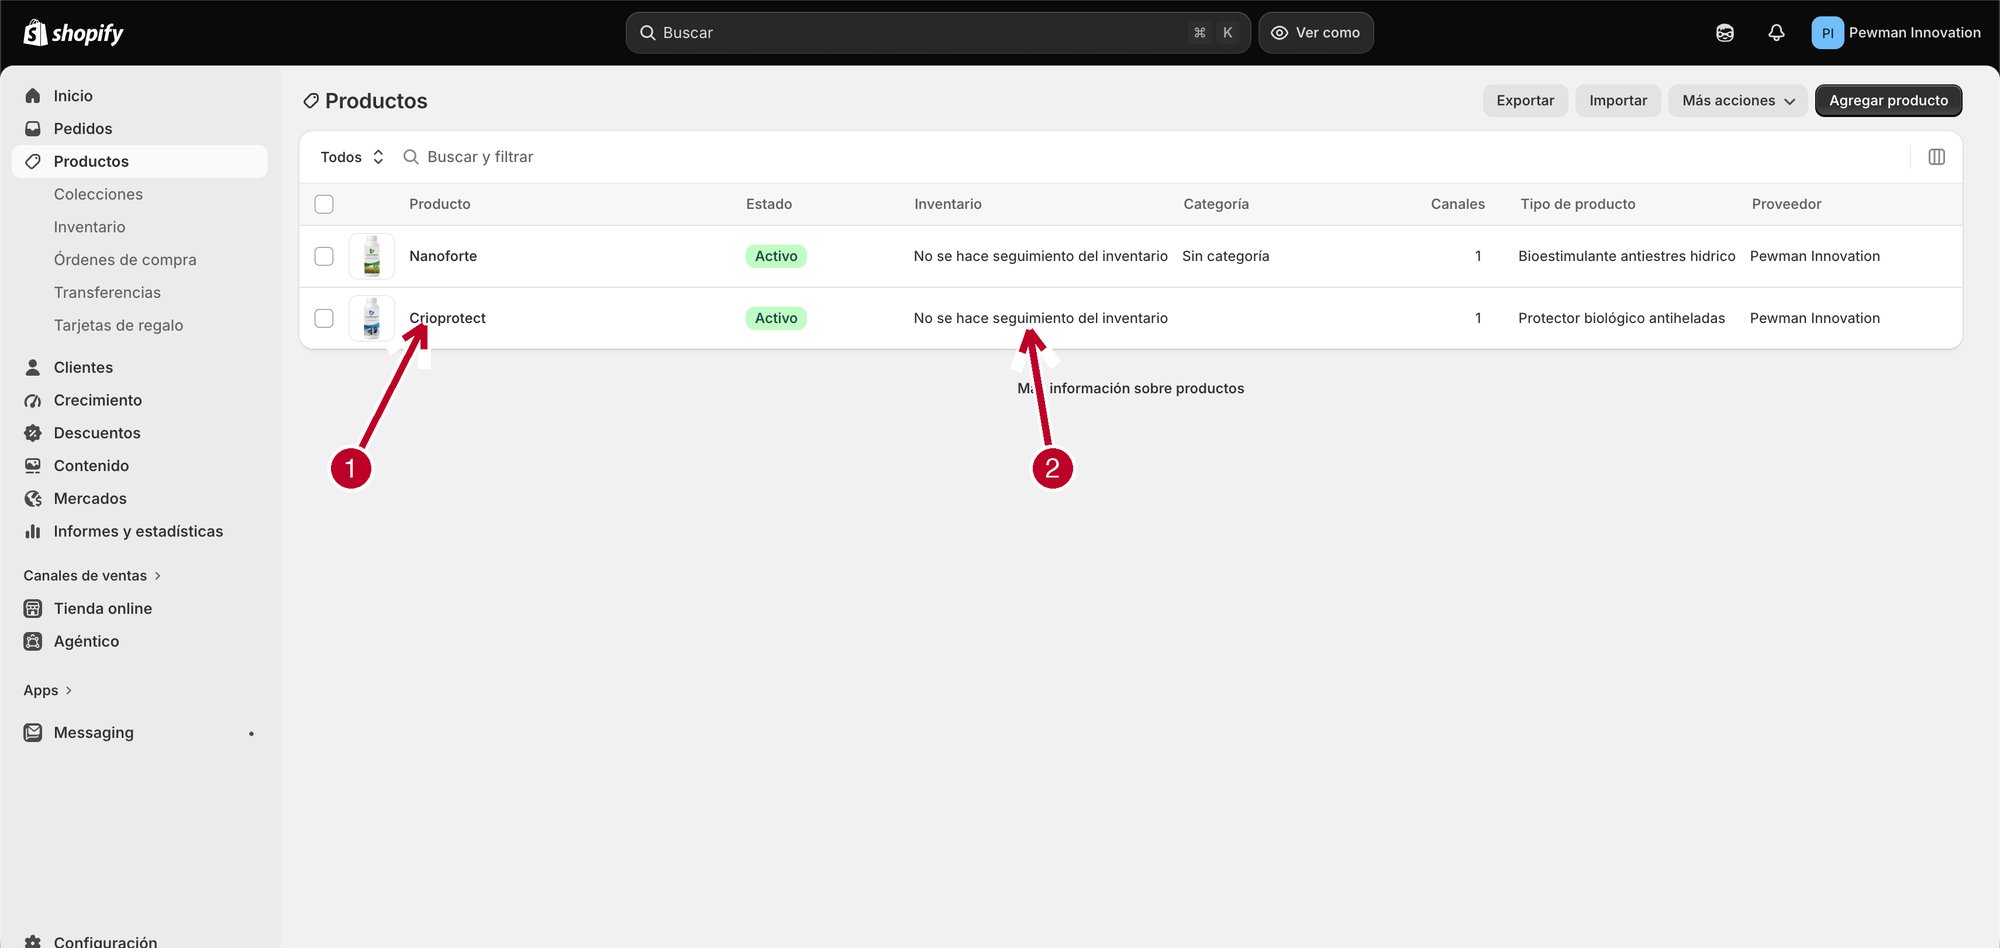Screen dimensions: 2000x948
Task: Click the Tienda online storefront icon
Action: click(33, 608)
